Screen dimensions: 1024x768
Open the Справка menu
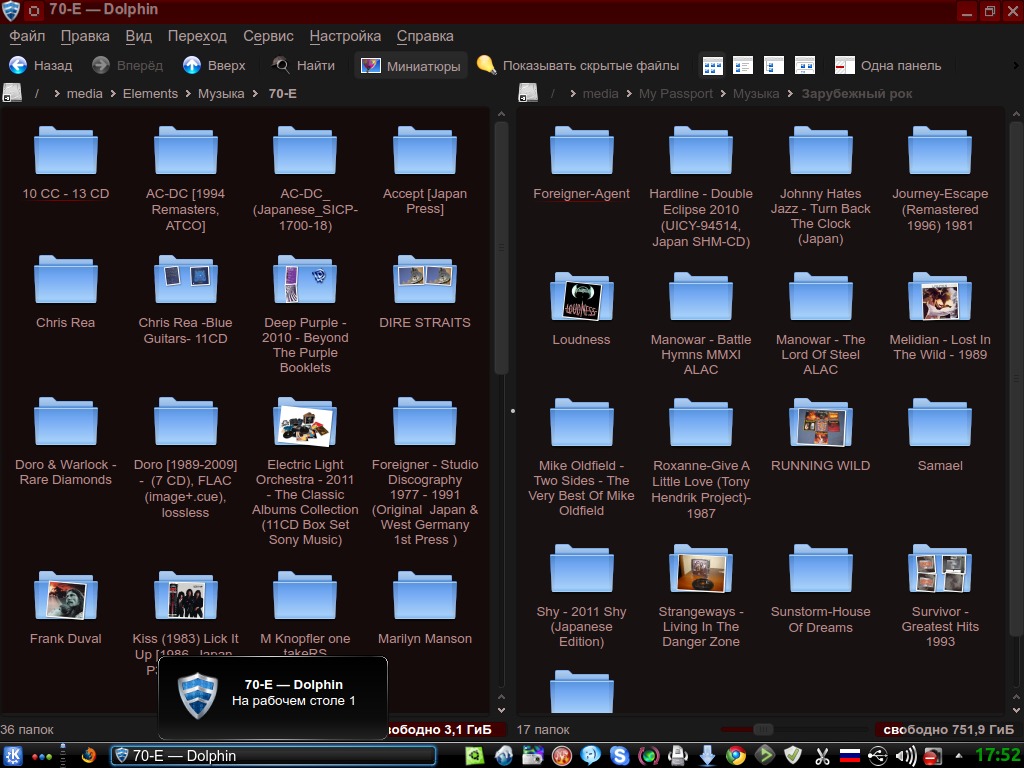point(425,36)
